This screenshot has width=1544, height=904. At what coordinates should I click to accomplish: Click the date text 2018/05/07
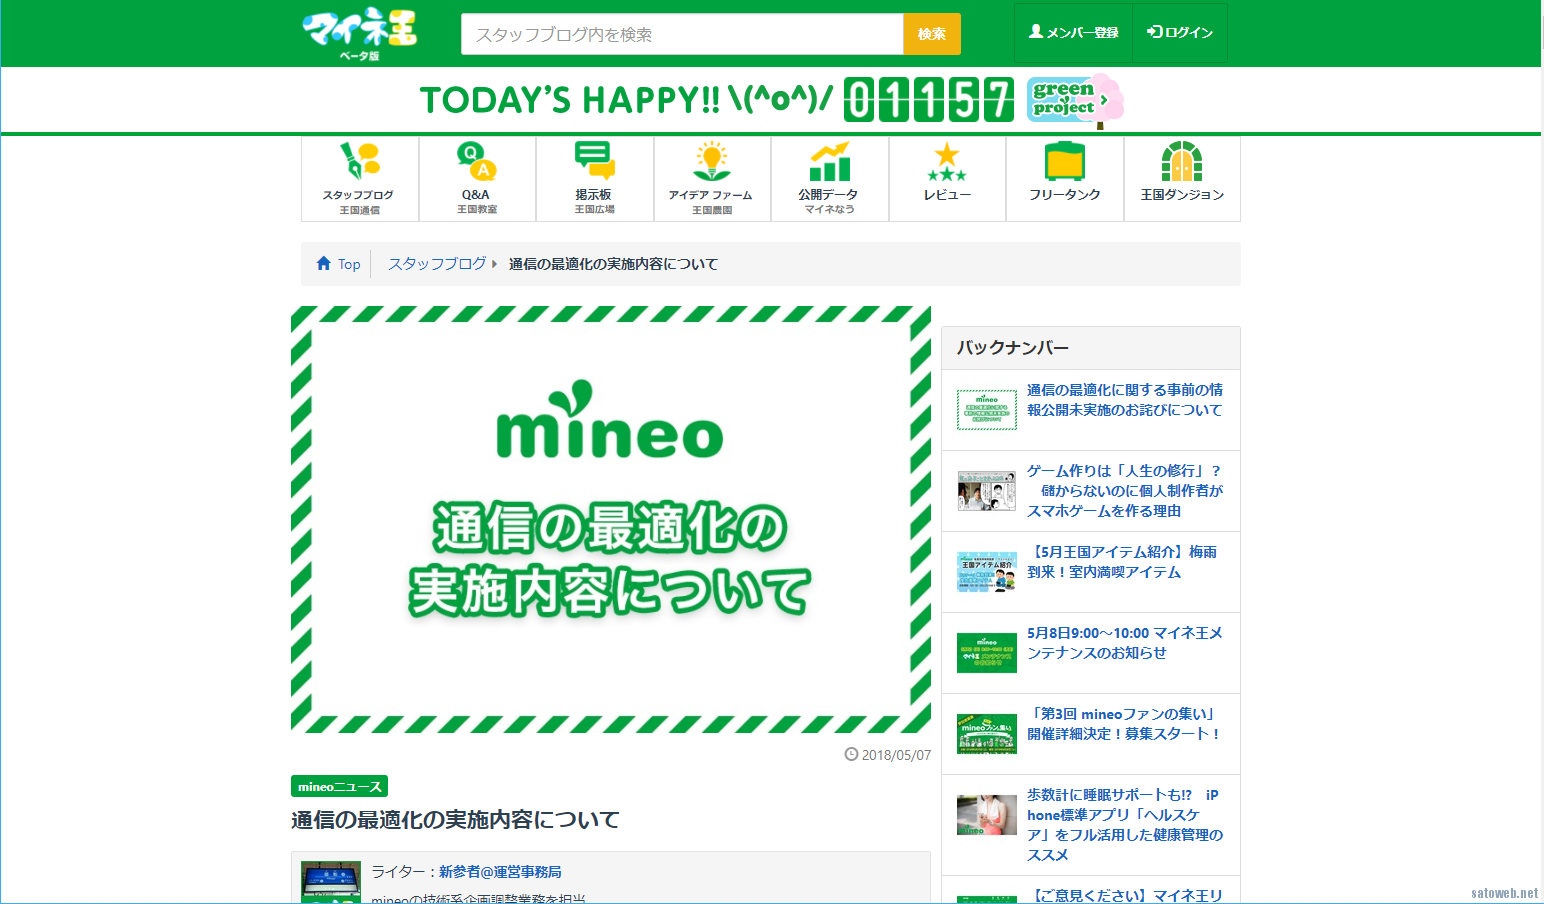click(x=896, y=755)
